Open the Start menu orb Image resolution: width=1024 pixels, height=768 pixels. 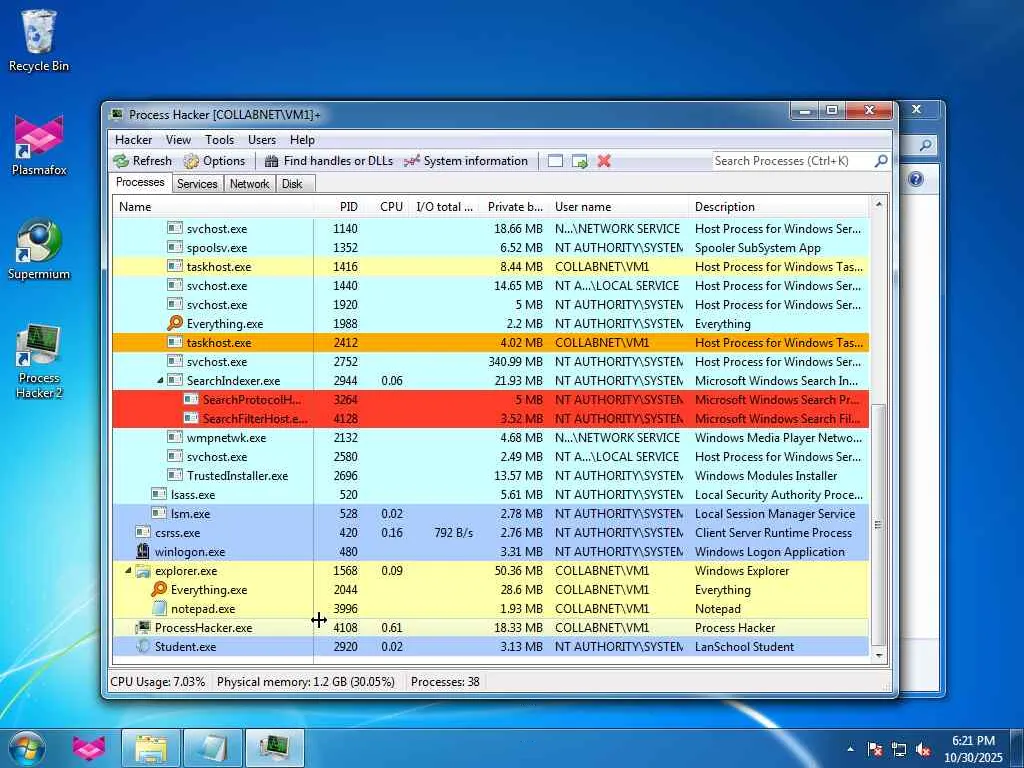27,748
